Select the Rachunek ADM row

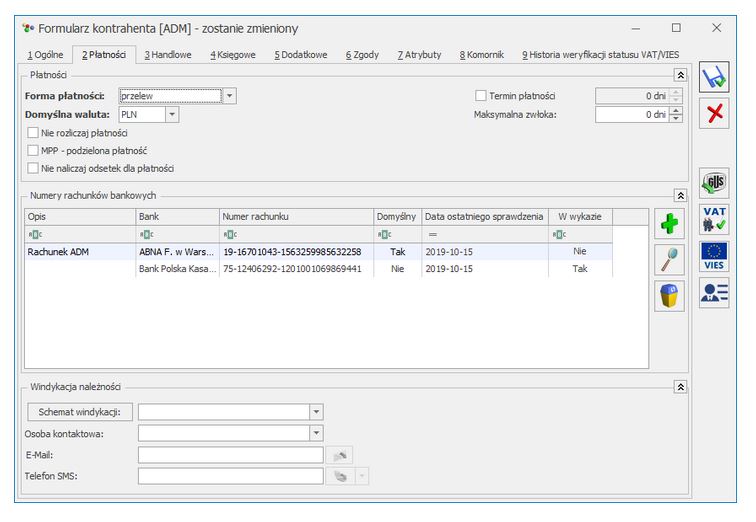point(319,252)
